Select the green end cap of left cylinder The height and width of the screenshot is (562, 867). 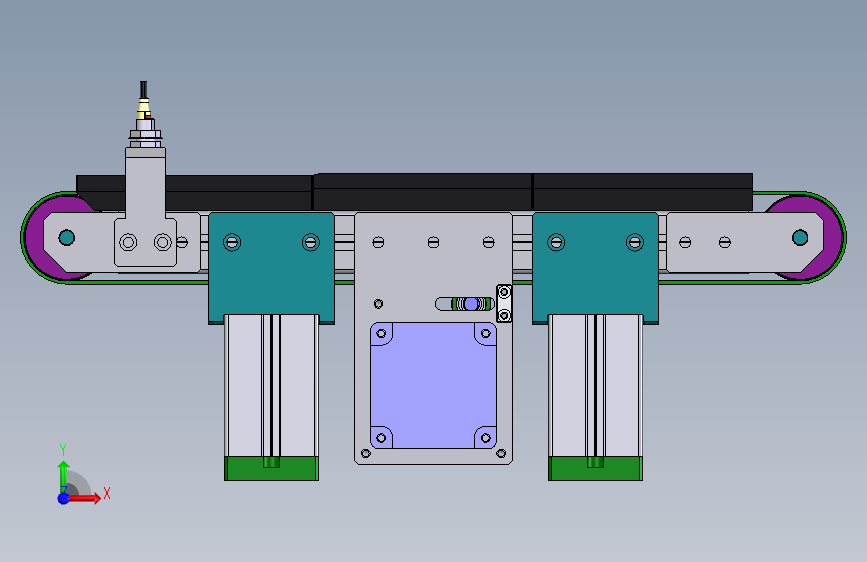[x=271, y=469]
